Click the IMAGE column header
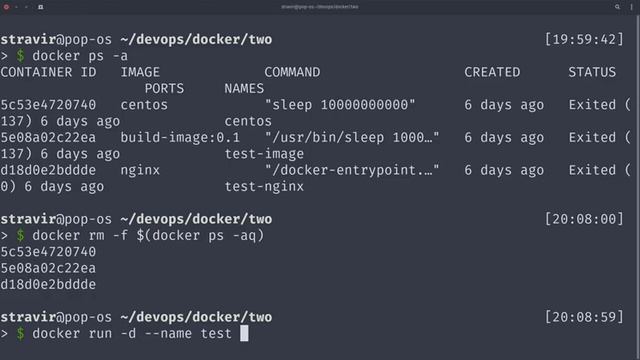 (140, 72)
